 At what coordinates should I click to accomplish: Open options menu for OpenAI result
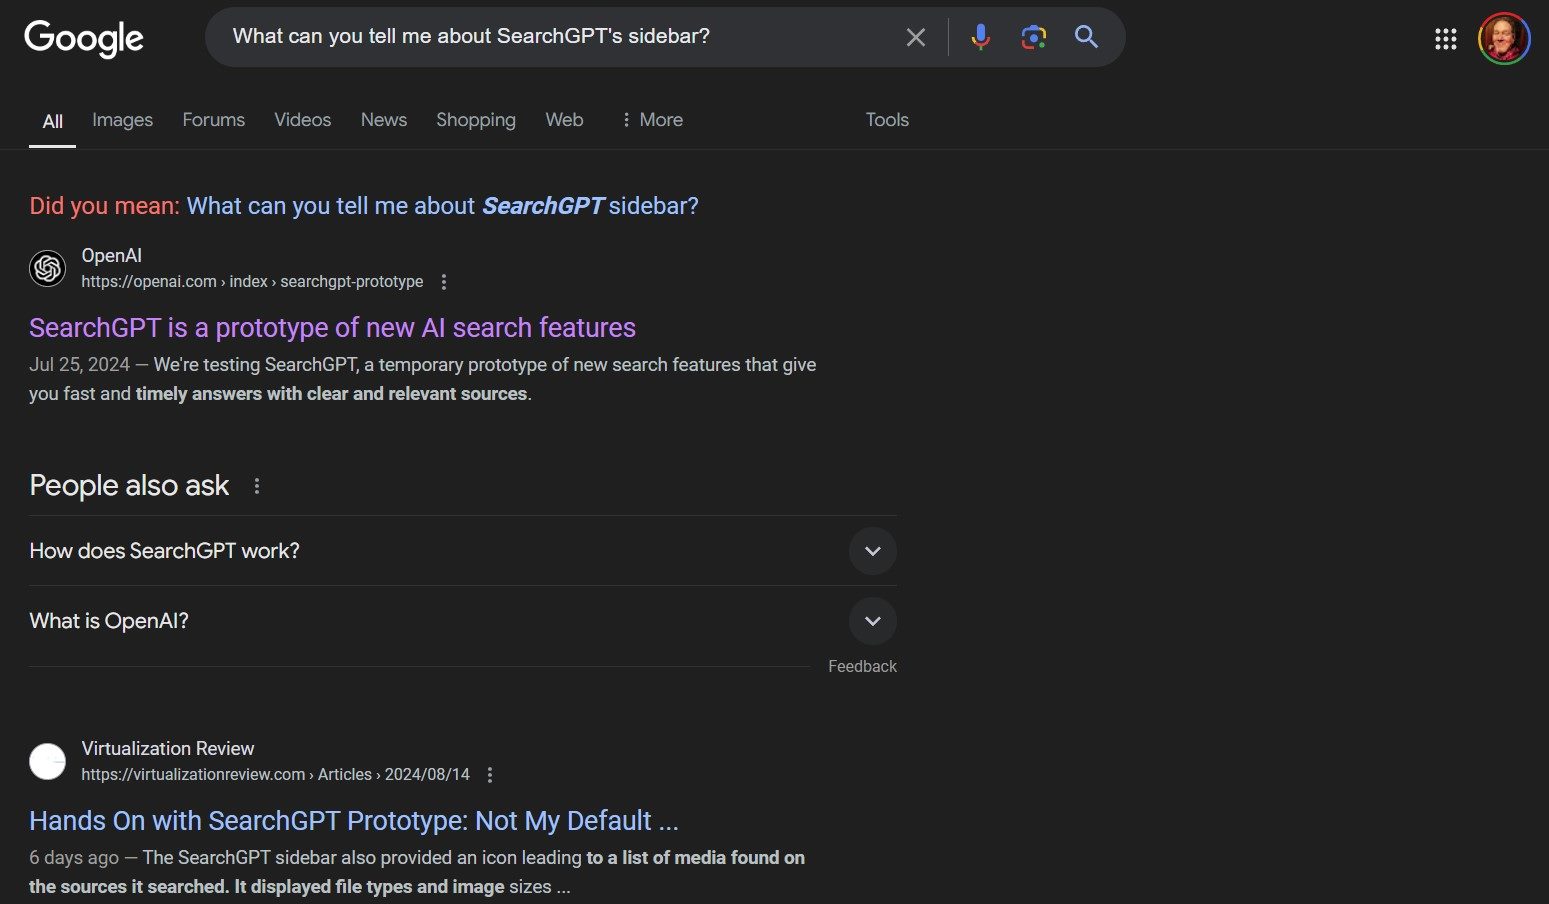(444, 282)
